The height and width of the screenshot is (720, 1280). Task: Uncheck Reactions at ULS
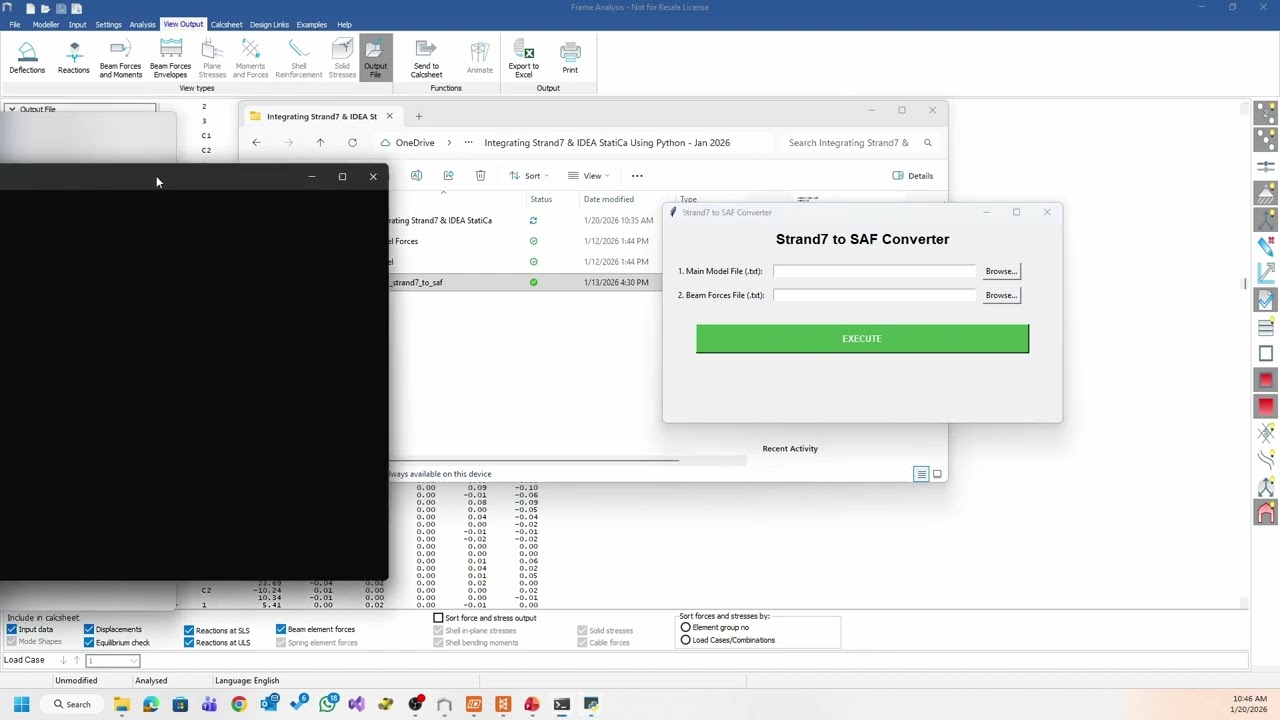click(189, 643)
